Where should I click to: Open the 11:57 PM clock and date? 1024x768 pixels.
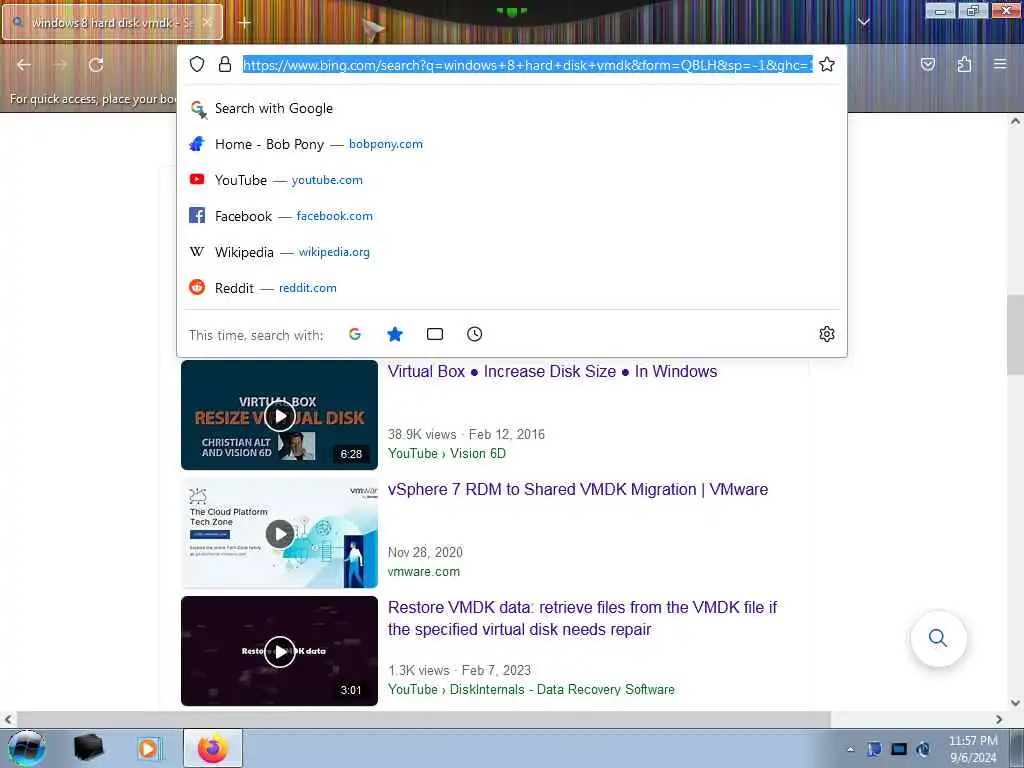pyautogui.click(x=973, y=749)
